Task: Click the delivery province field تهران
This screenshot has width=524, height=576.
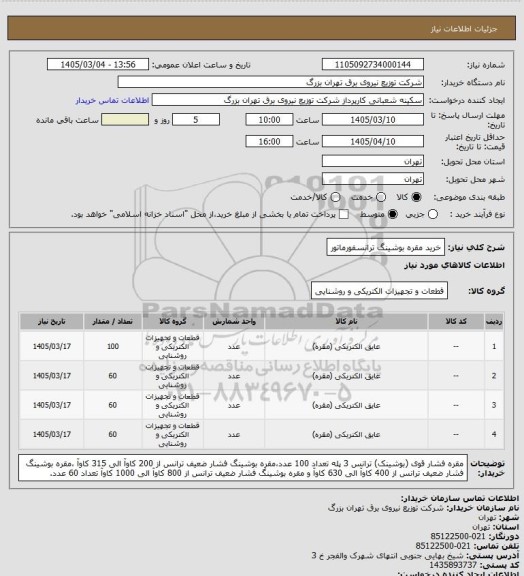Action: [373, 161]
